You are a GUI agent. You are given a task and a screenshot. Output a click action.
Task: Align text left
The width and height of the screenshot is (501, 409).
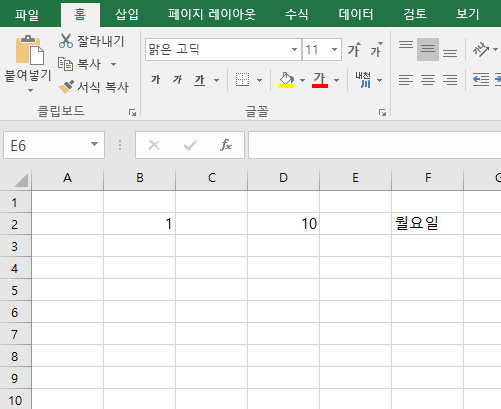[x=406, y=80]
